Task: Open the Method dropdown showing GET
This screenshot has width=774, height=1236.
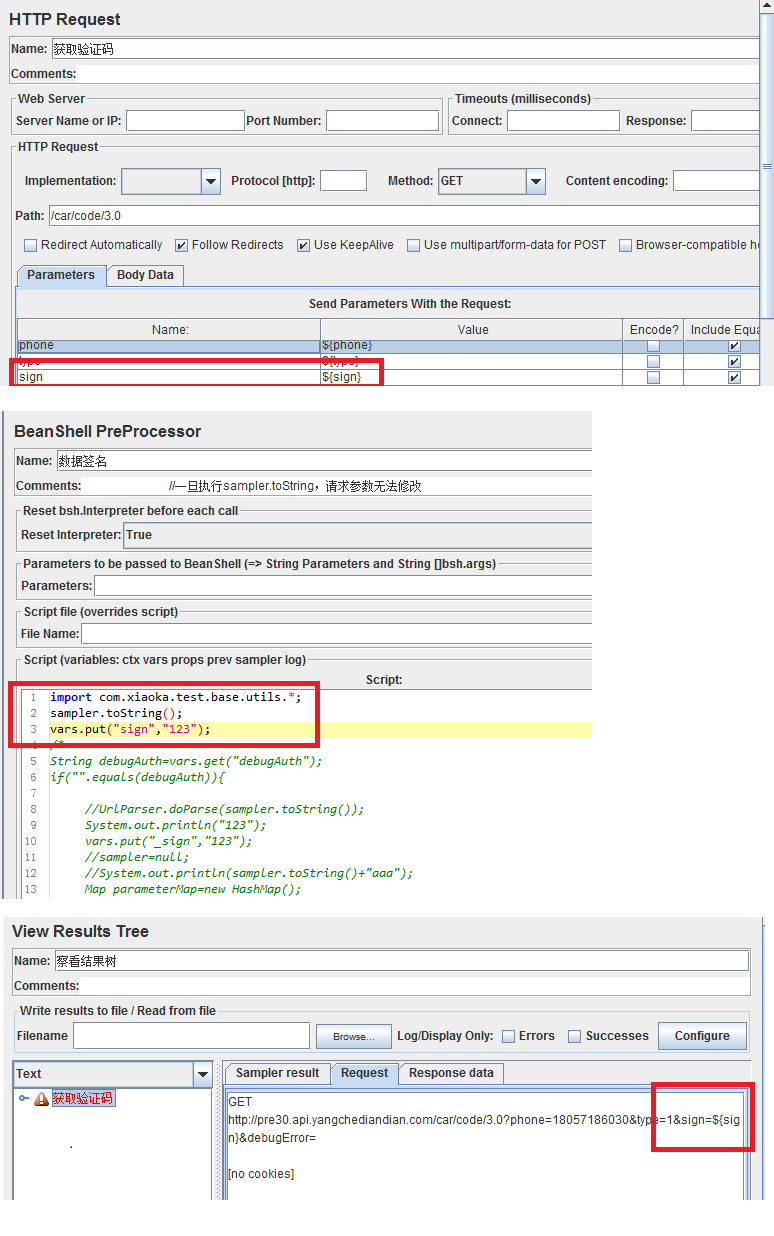Action: pos(535,181)
